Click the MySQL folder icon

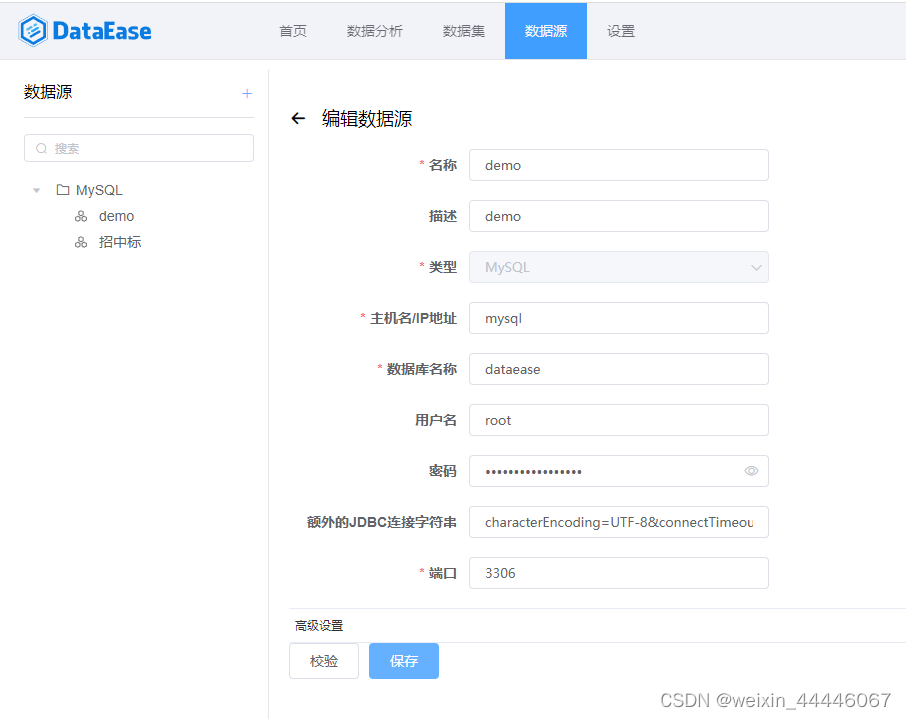coord(63,190)
